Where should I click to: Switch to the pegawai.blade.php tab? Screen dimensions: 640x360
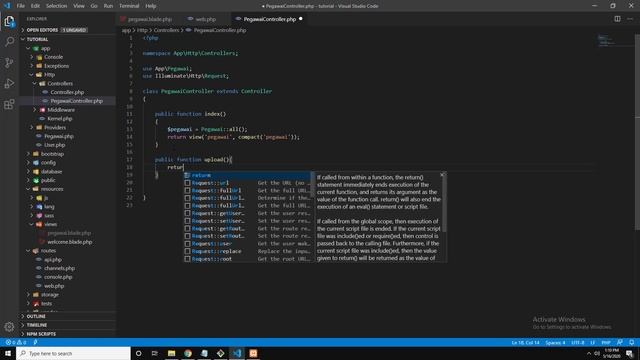click(x=150, y=19)
